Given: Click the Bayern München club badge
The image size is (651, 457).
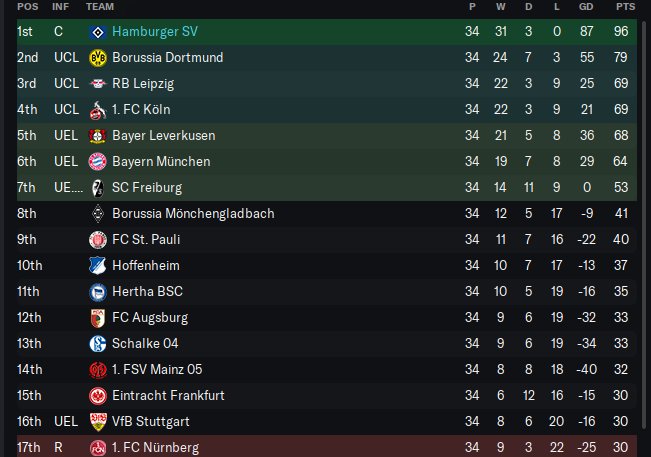Looking at the screenshot, I should coord(97,161).
